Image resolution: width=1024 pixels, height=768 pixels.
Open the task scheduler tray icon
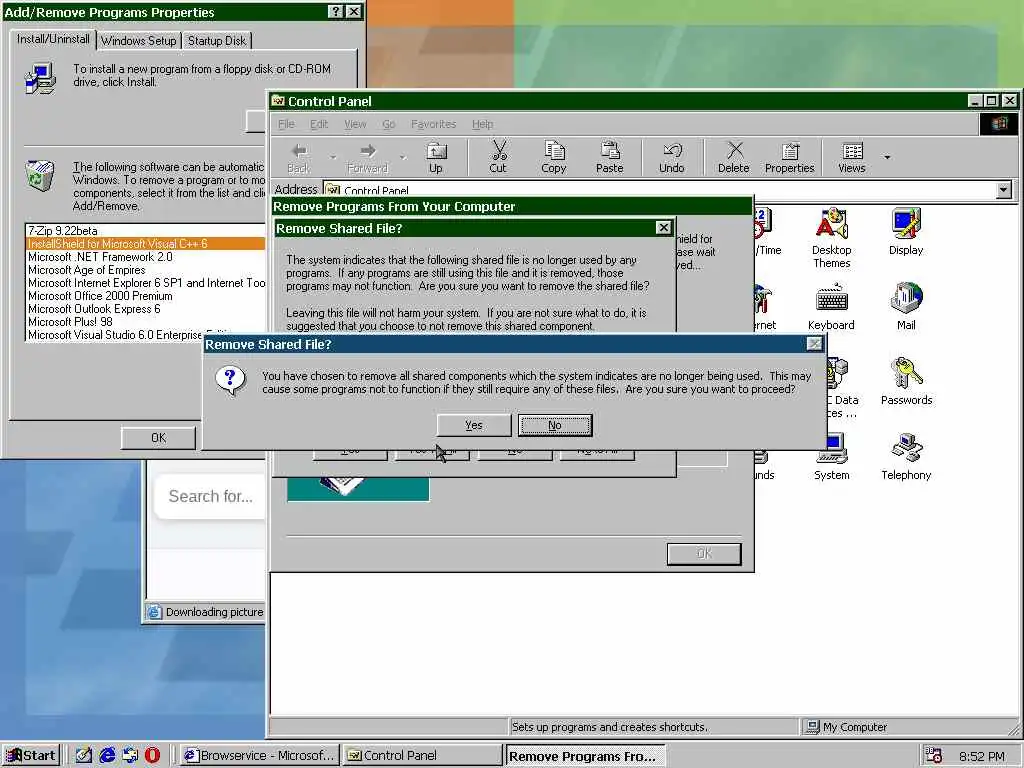pyautogui.click(x=934, y=756)
